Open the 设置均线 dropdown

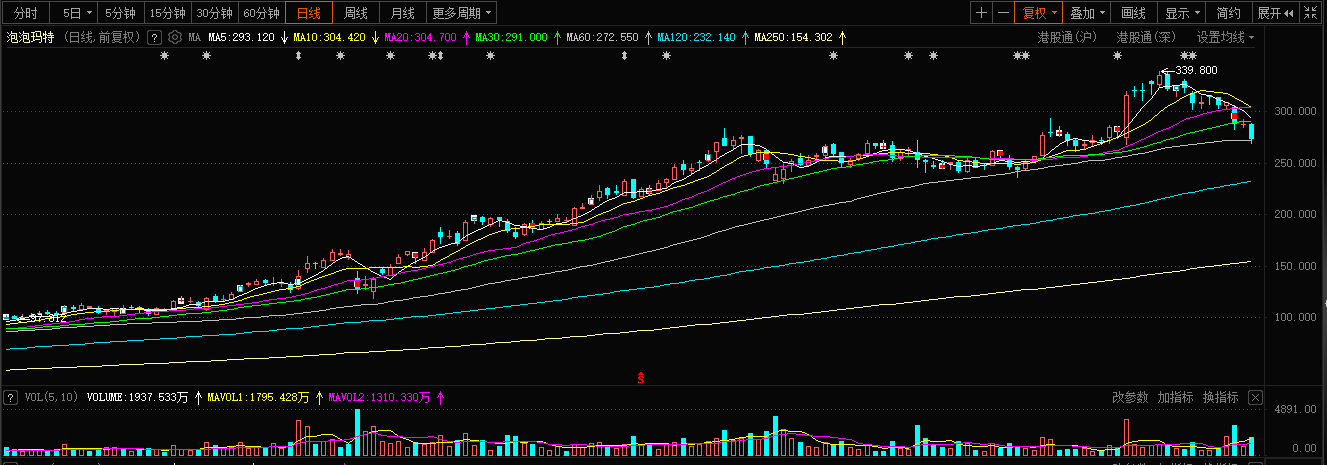click(x=1225, y=37)
